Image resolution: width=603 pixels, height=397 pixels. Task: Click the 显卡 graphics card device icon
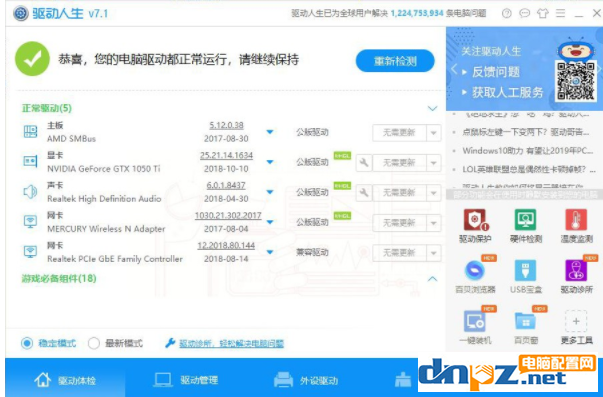coord(30,162)
